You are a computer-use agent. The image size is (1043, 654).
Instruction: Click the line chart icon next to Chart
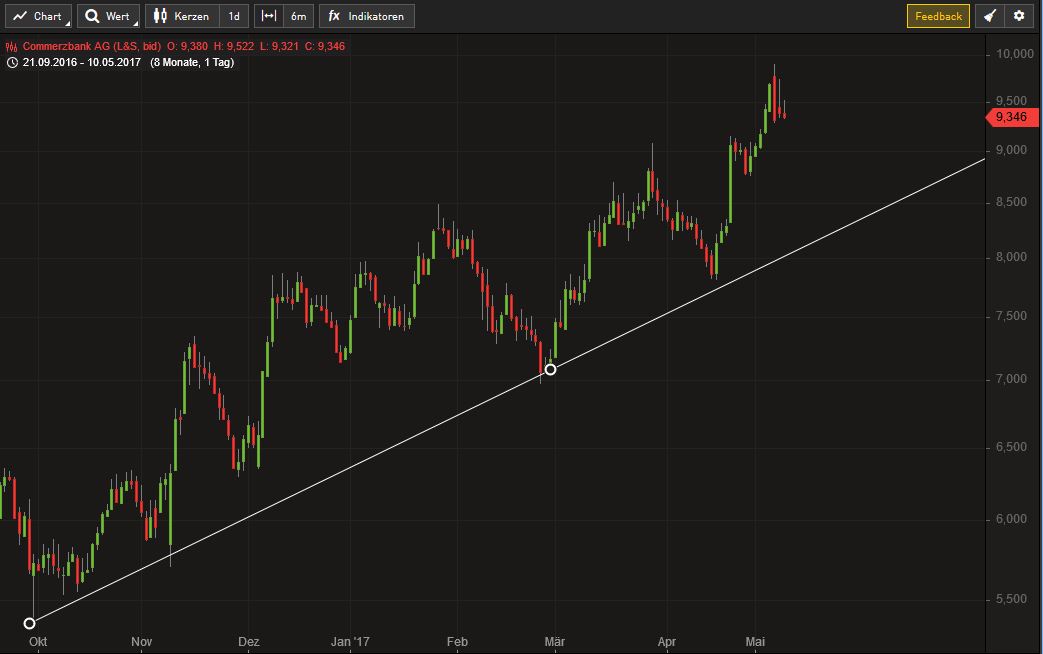click(18, 16)
